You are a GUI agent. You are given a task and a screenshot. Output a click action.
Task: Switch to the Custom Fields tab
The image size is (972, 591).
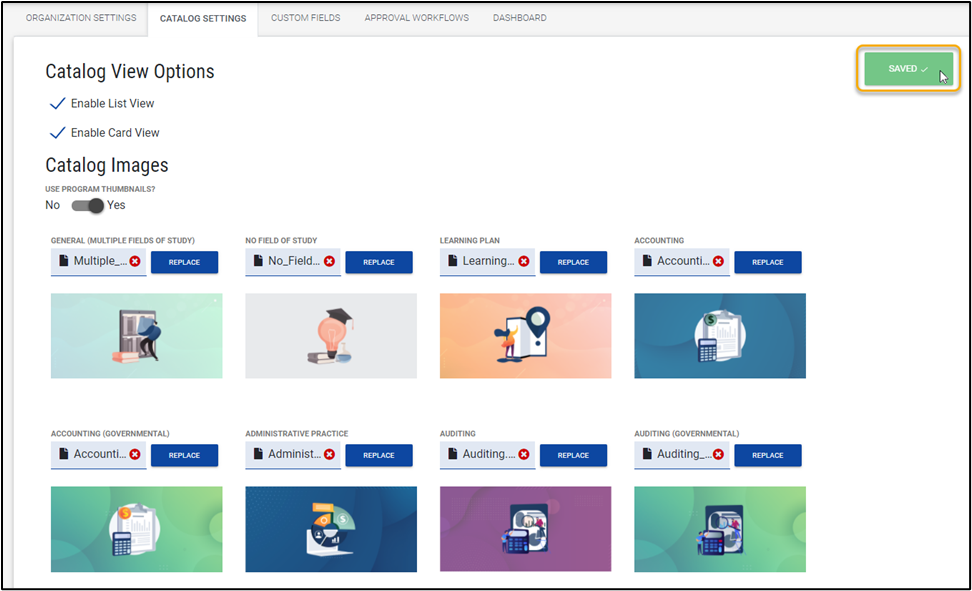[305, 18]
